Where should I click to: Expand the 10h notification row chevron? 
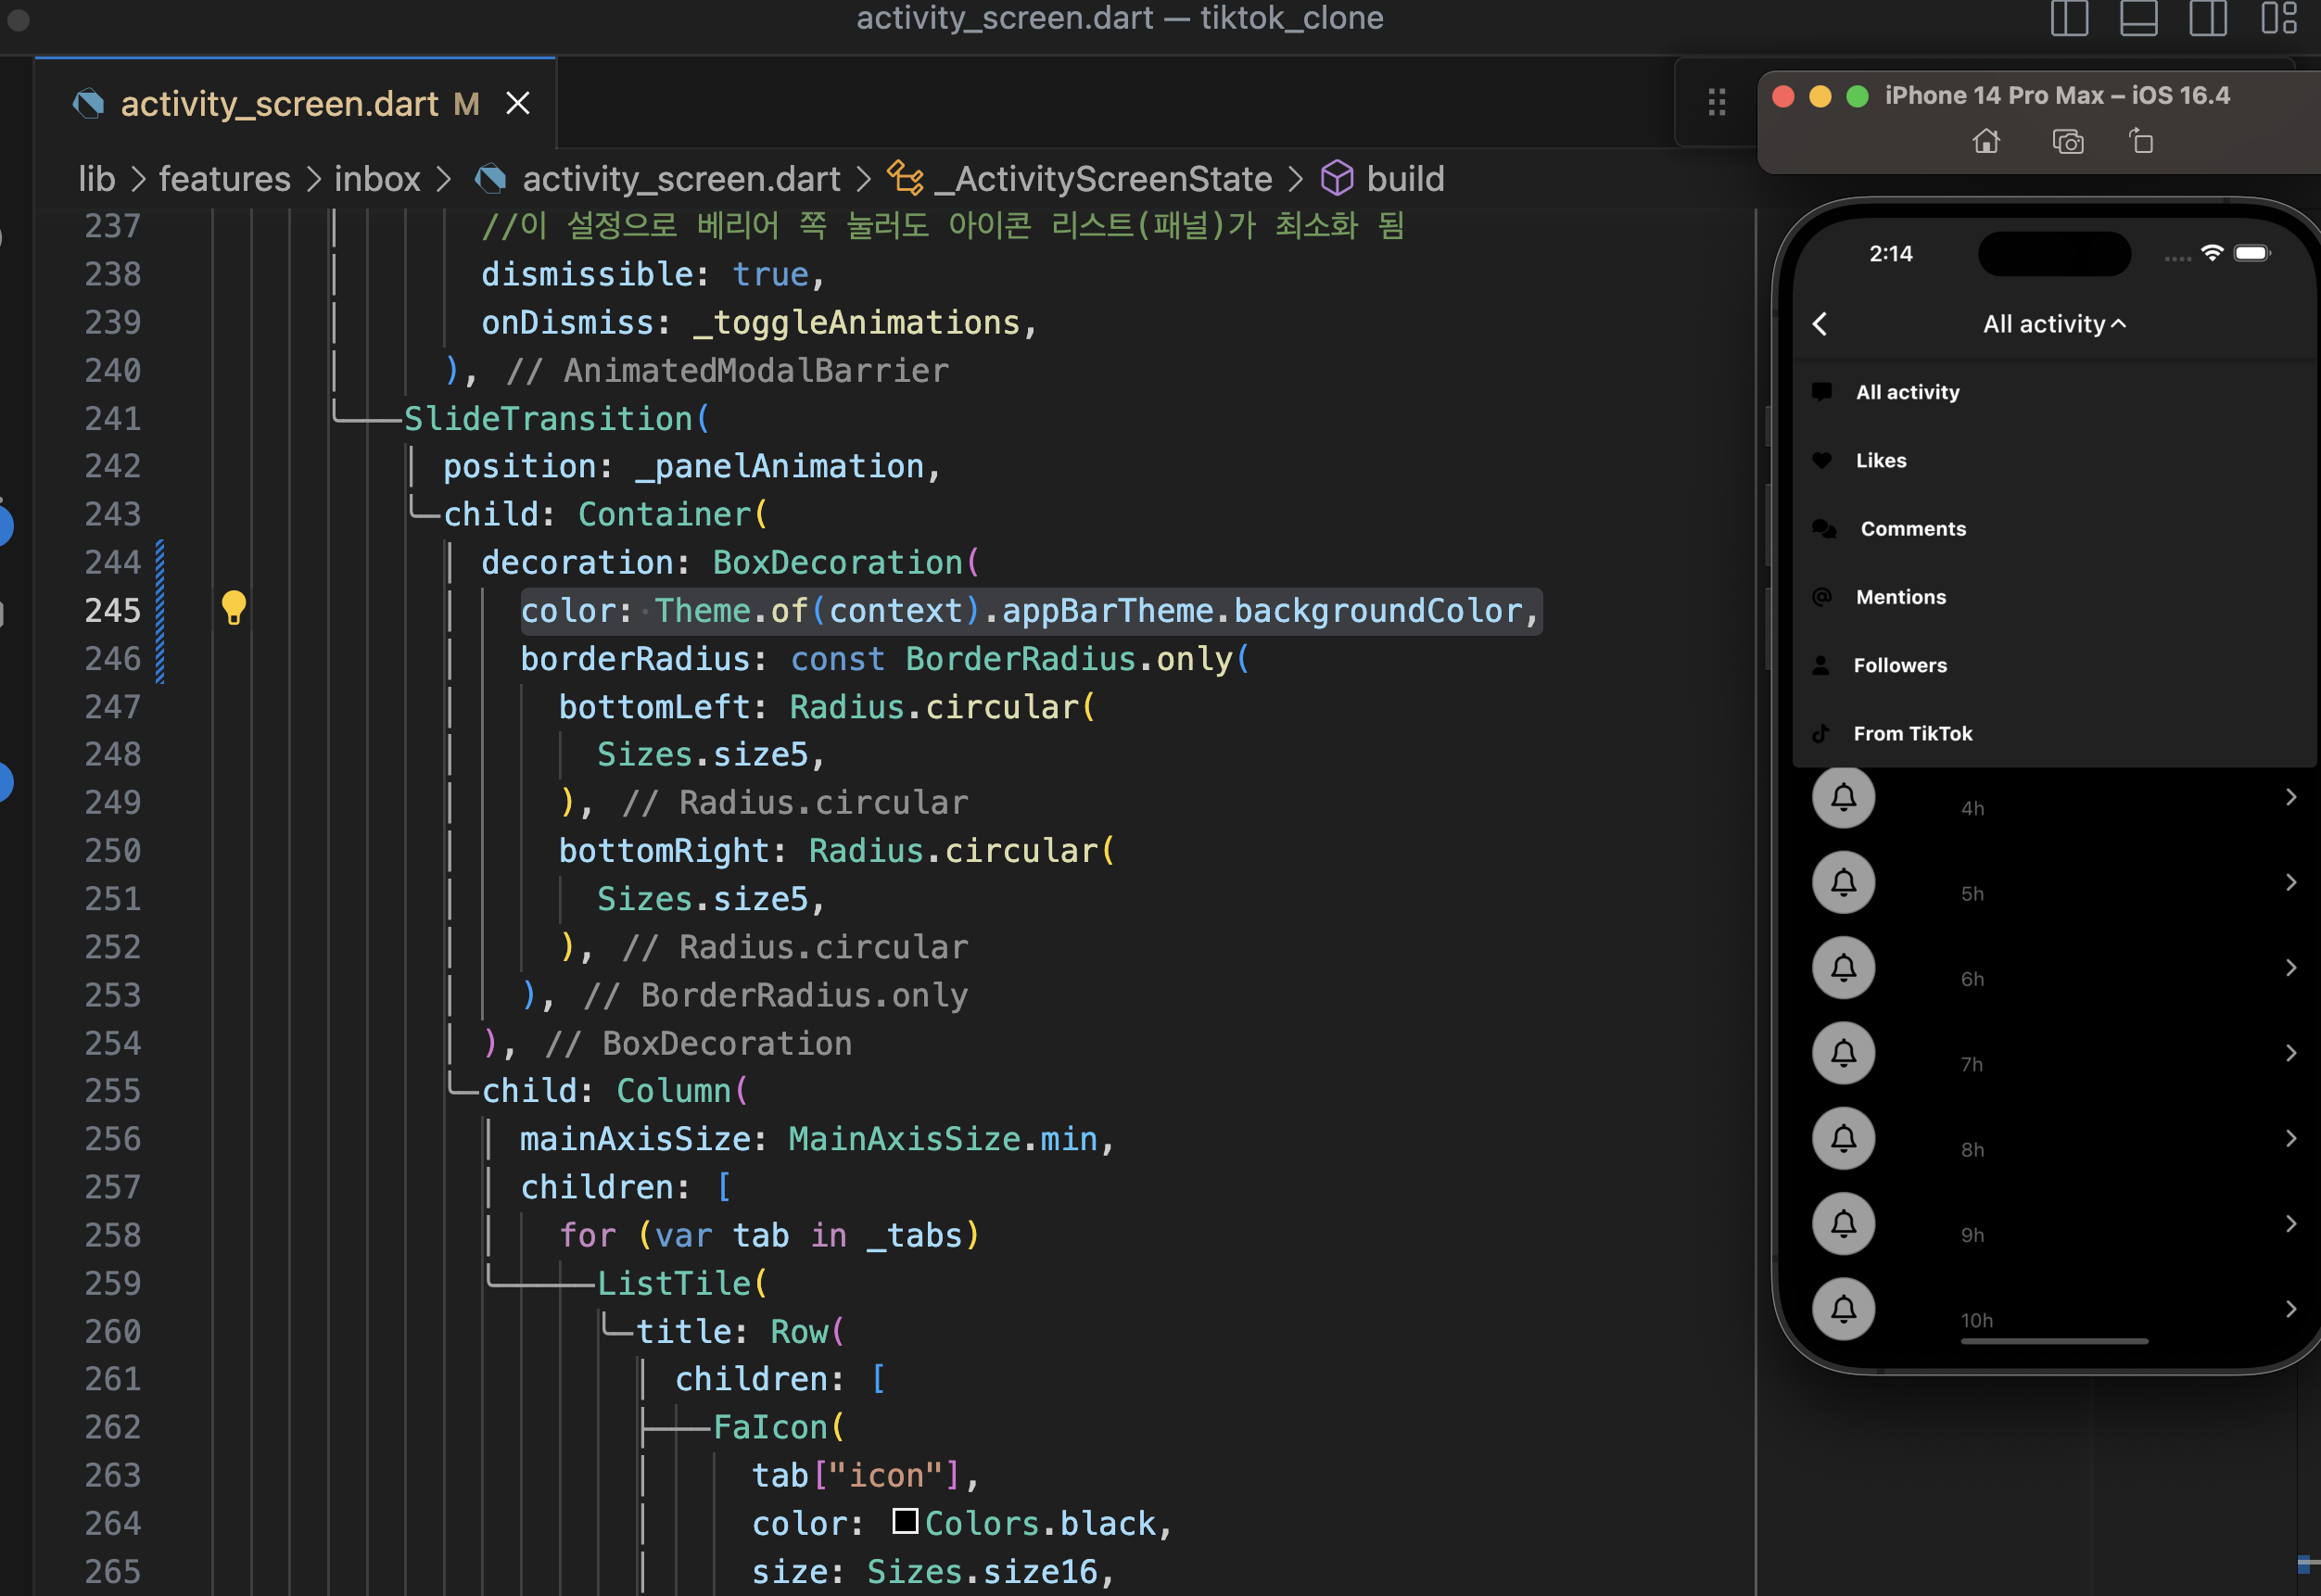tap(2290, 1309)
